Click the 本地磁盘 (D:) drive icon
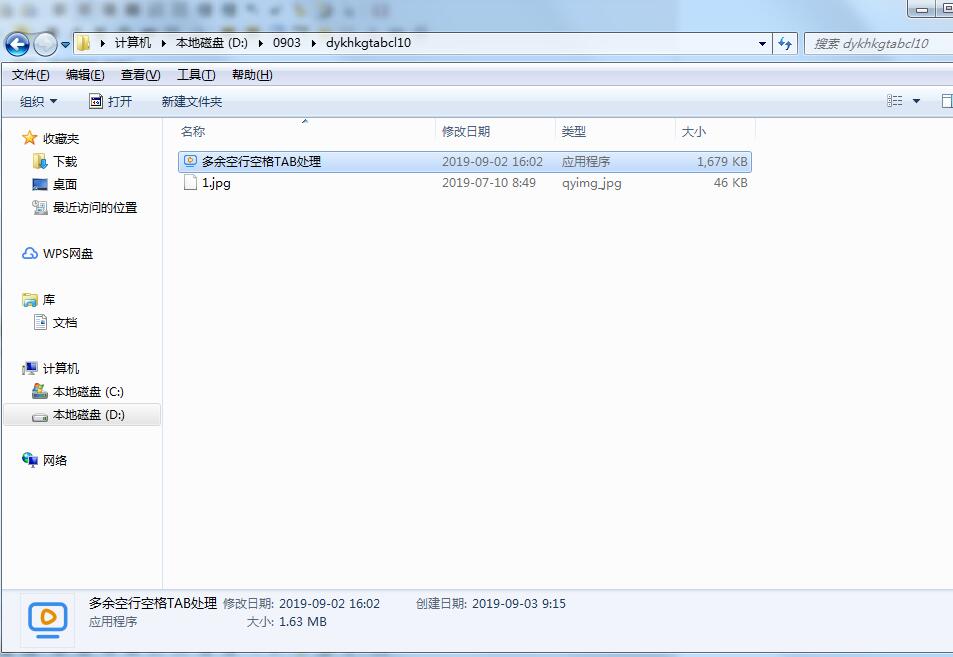Screen dimensions: 953x657 (40, 417)
